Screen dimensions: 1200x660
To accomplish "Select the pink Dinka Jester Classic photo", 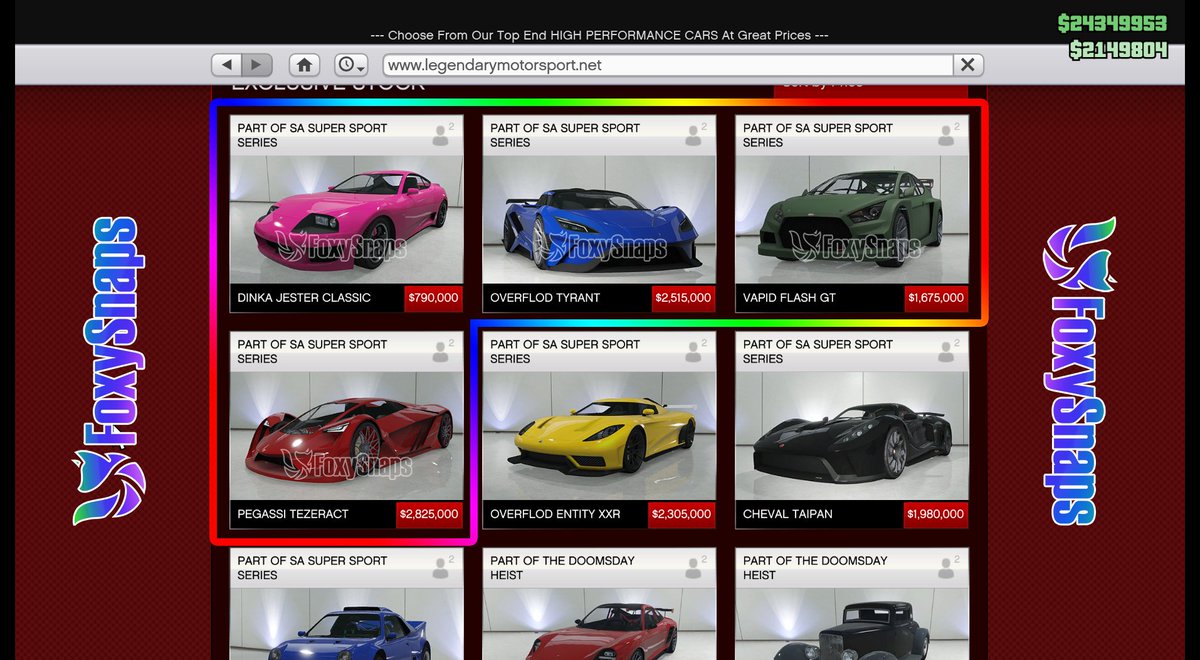I will coord(346,218).
